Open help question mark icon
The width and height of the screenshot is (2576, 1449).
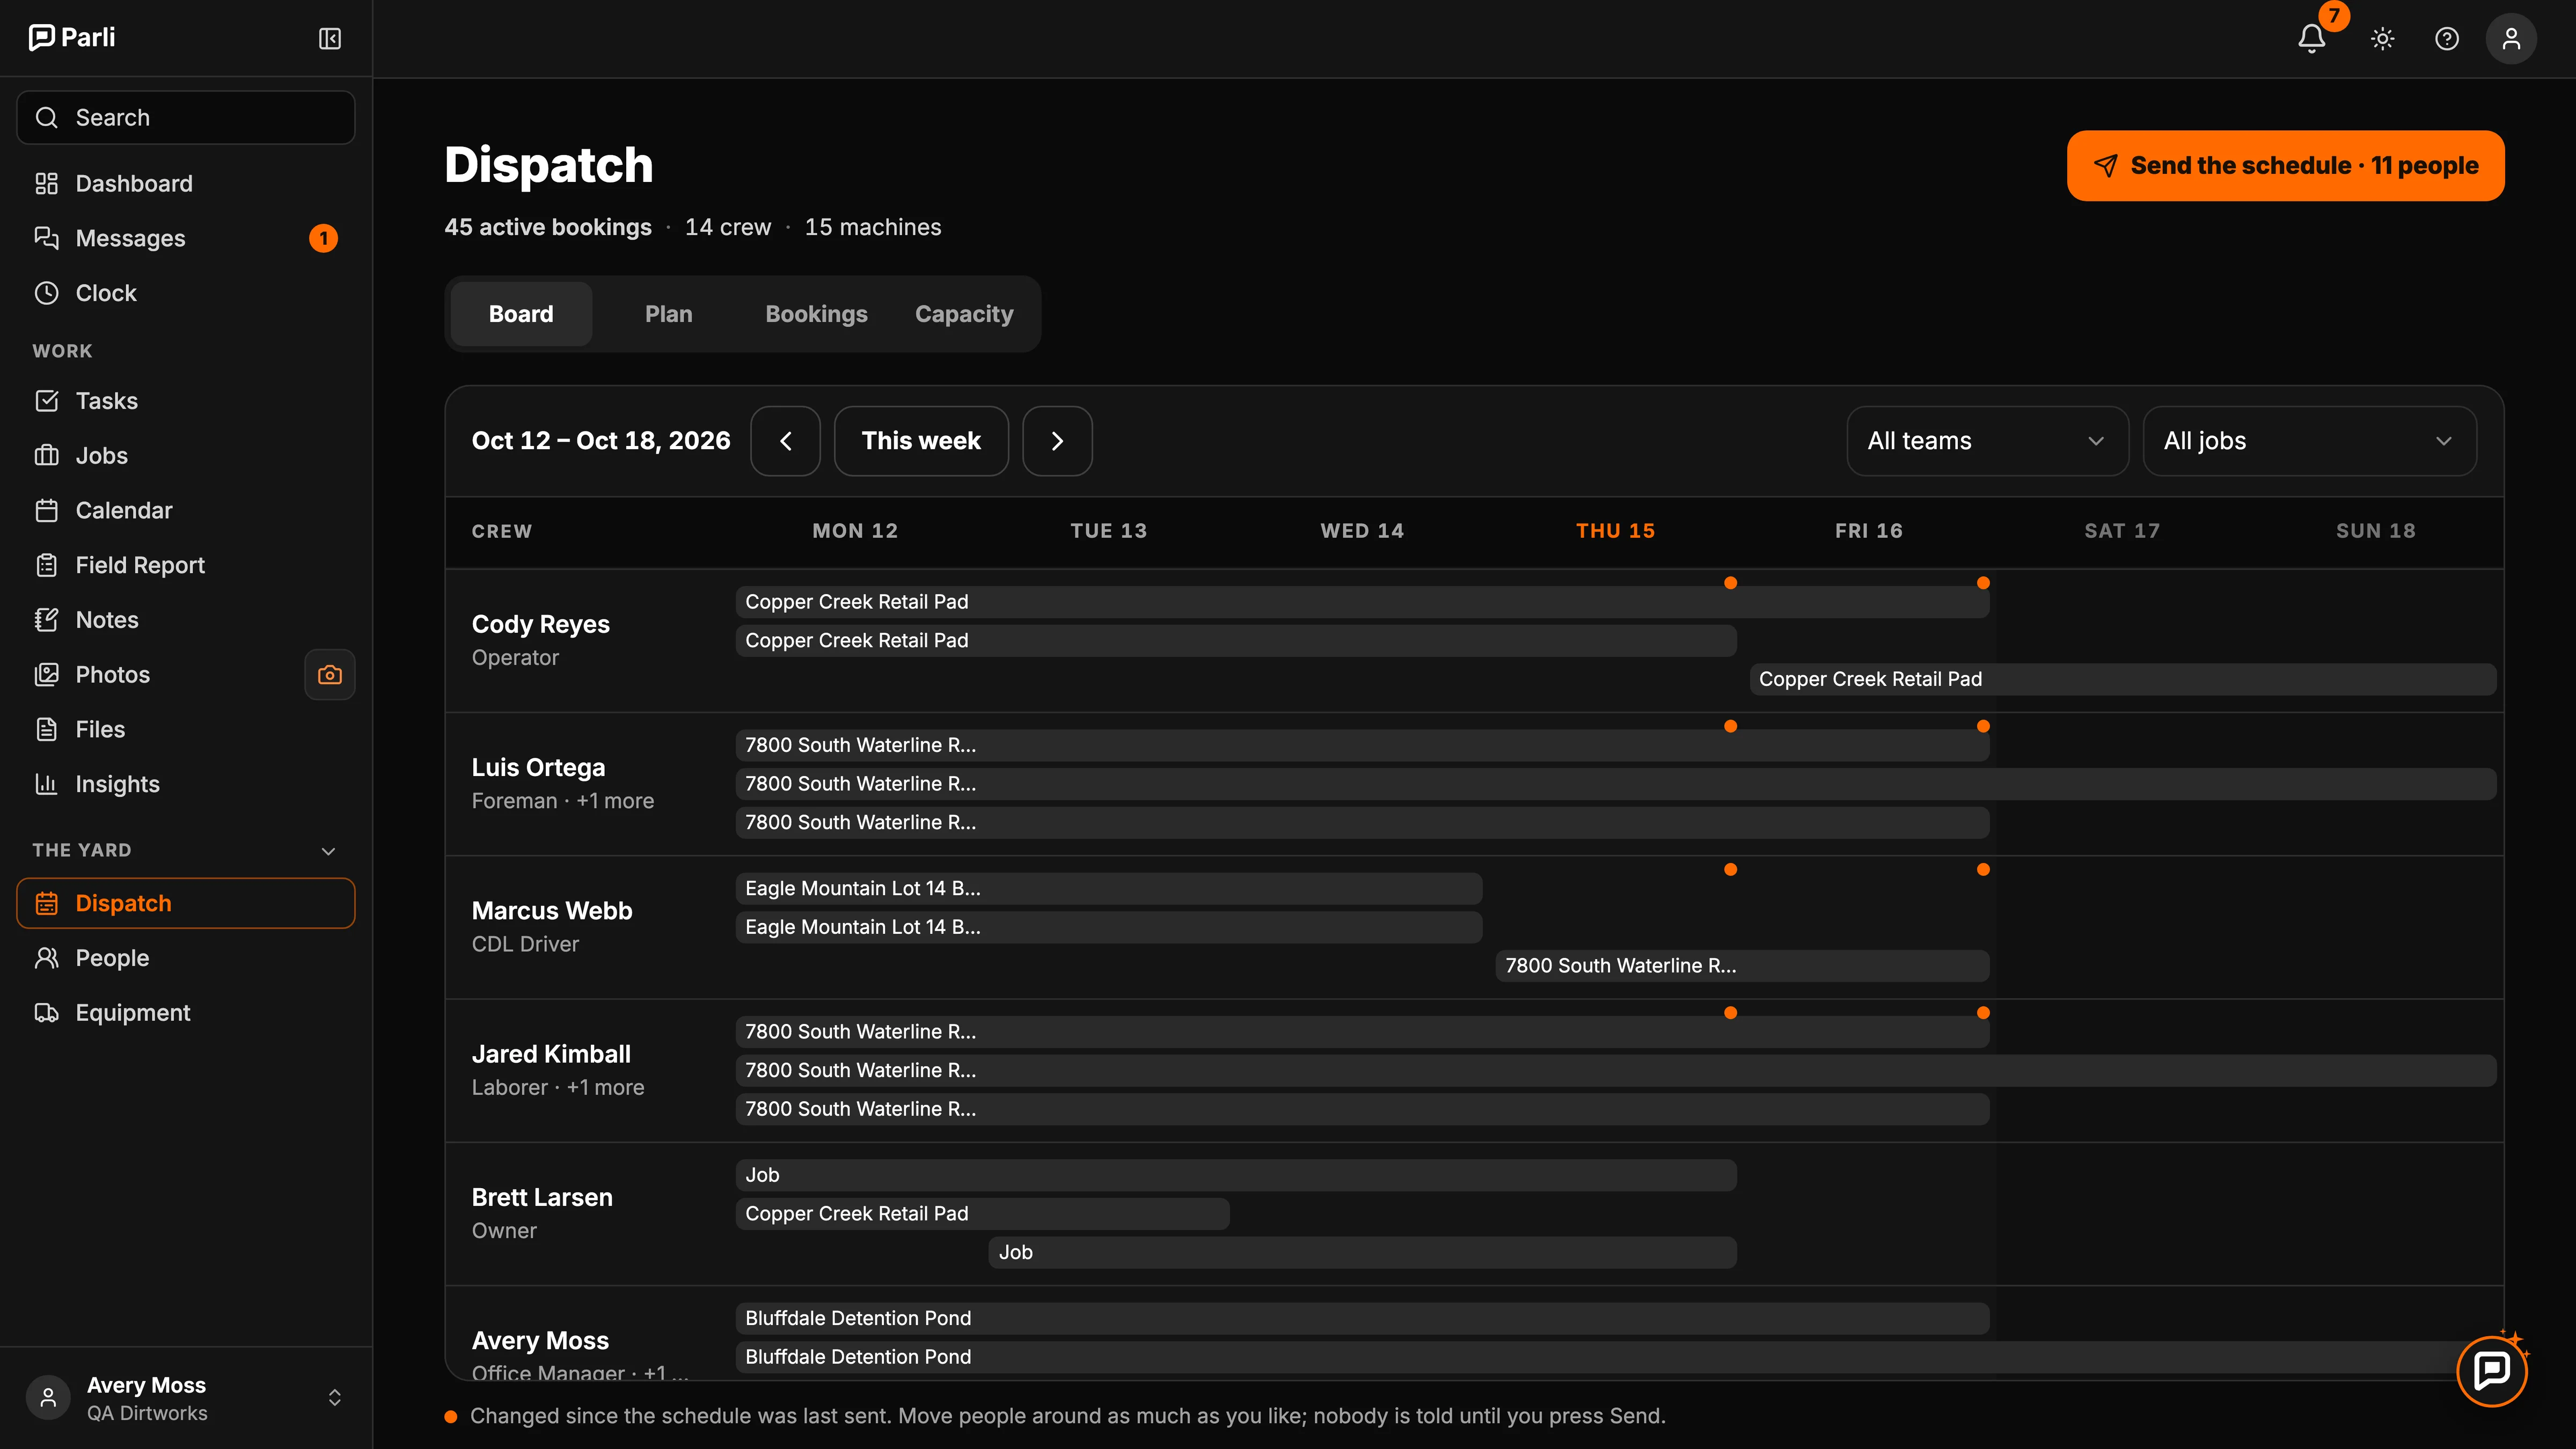(2447, 38)
